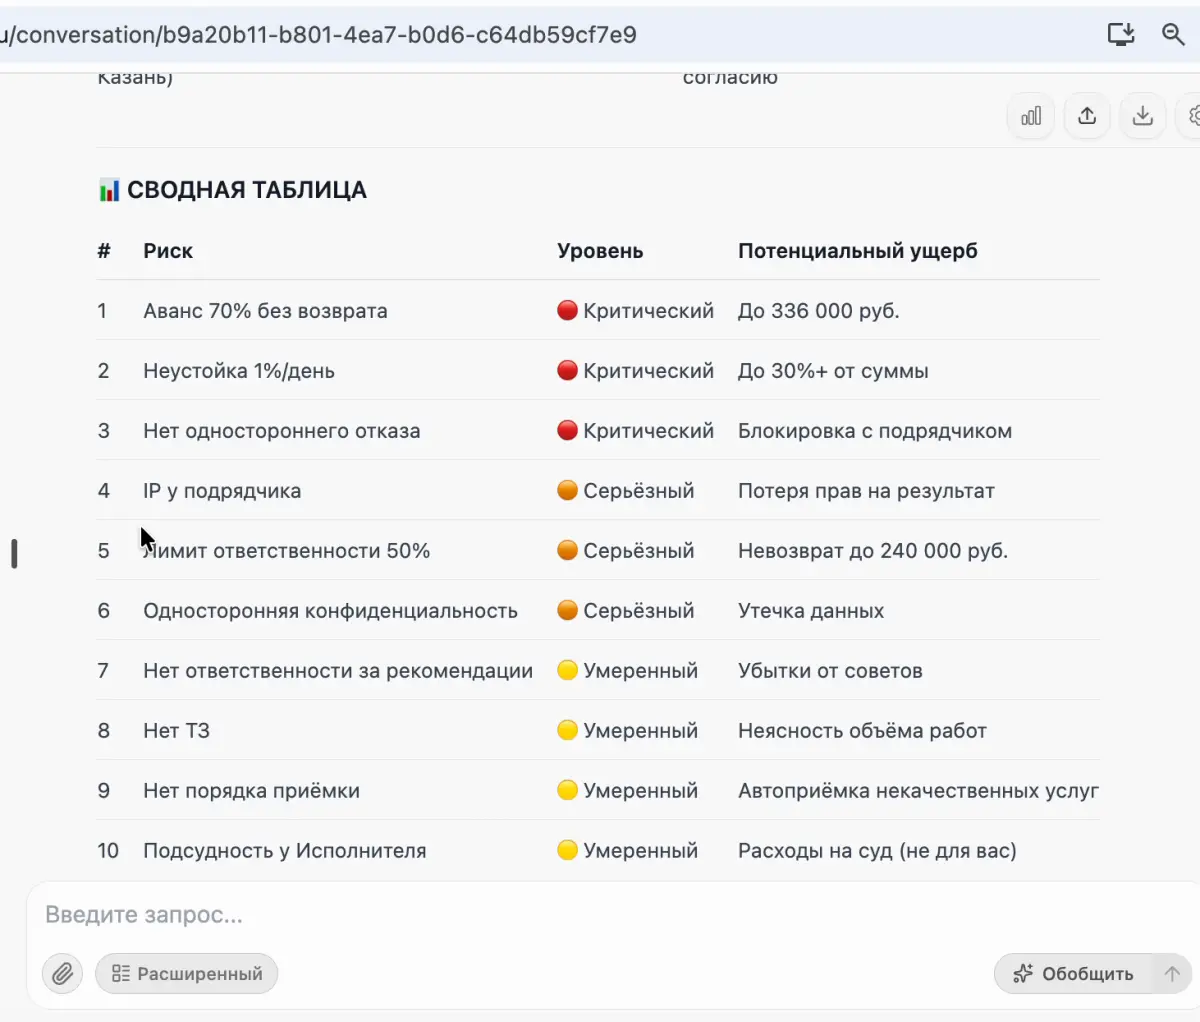Click the zoom magnifier icon in address bar
The height and width of the screenshot is (1022, 1200).
pos(1173,34)
